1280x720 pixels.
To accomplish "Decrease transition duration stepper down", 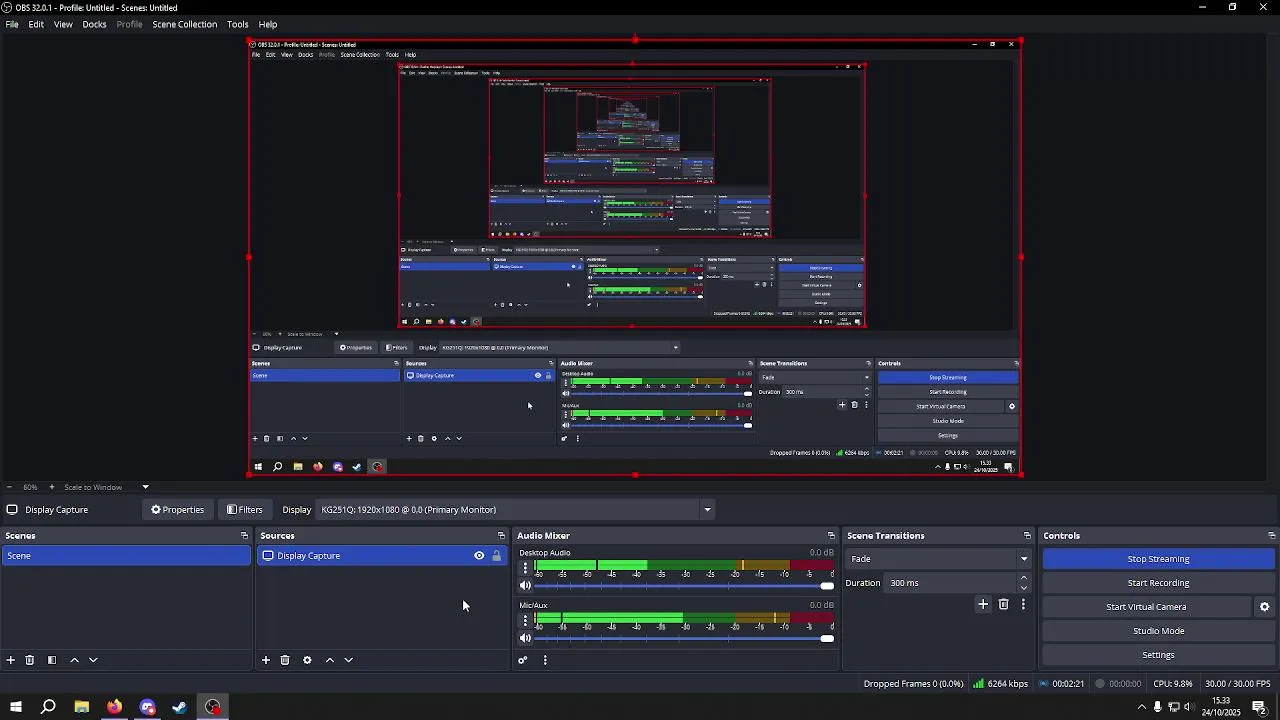I will (1023, 588).
